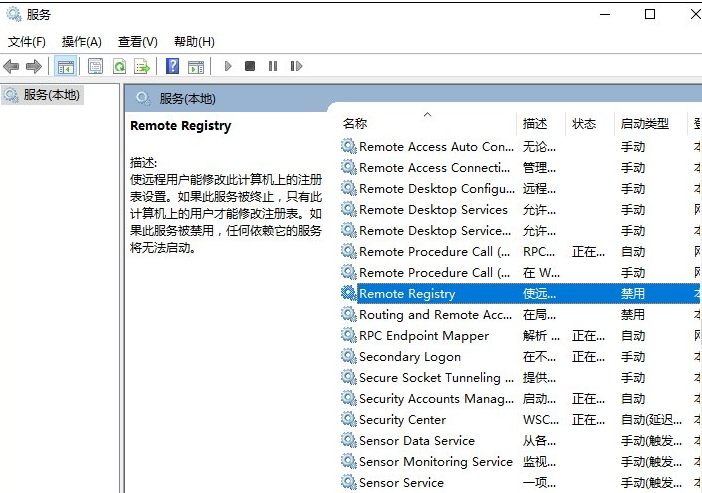The width and height of the screenshot is (702, 493).
Task: Click the Forward arrow in toolbar
Action: click(x=34, y=67)
